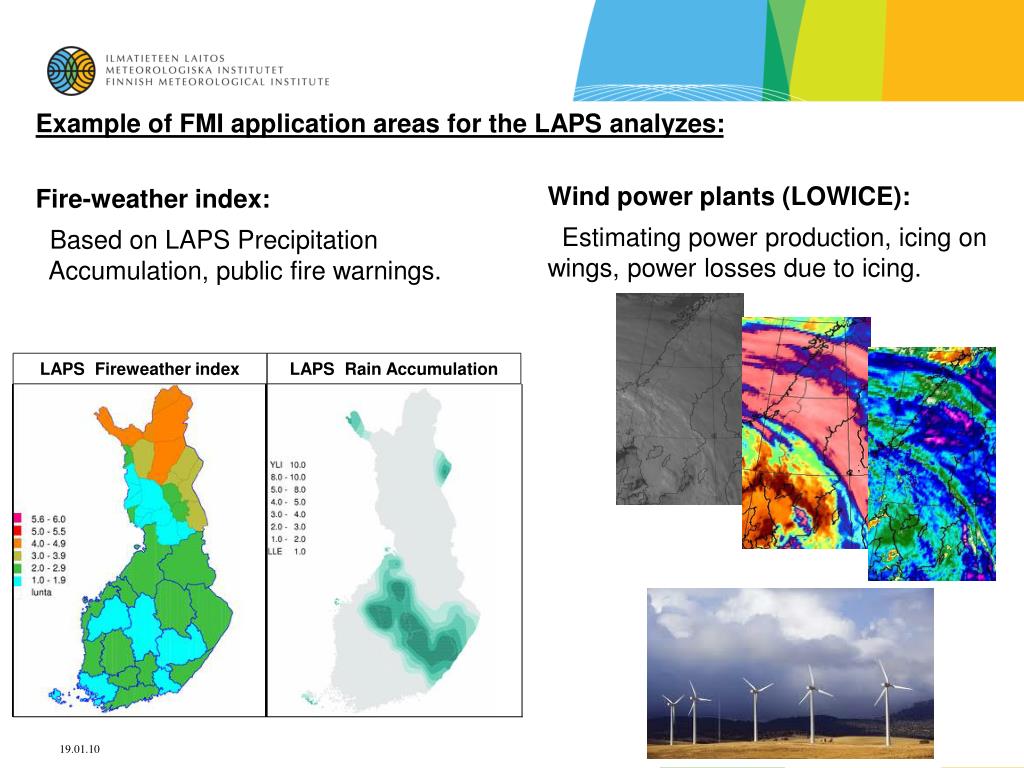The image size is (1024, 768).
Task: Click the '5.0 - 8.0' rain legend entry
Action: [x=287, y=490]
